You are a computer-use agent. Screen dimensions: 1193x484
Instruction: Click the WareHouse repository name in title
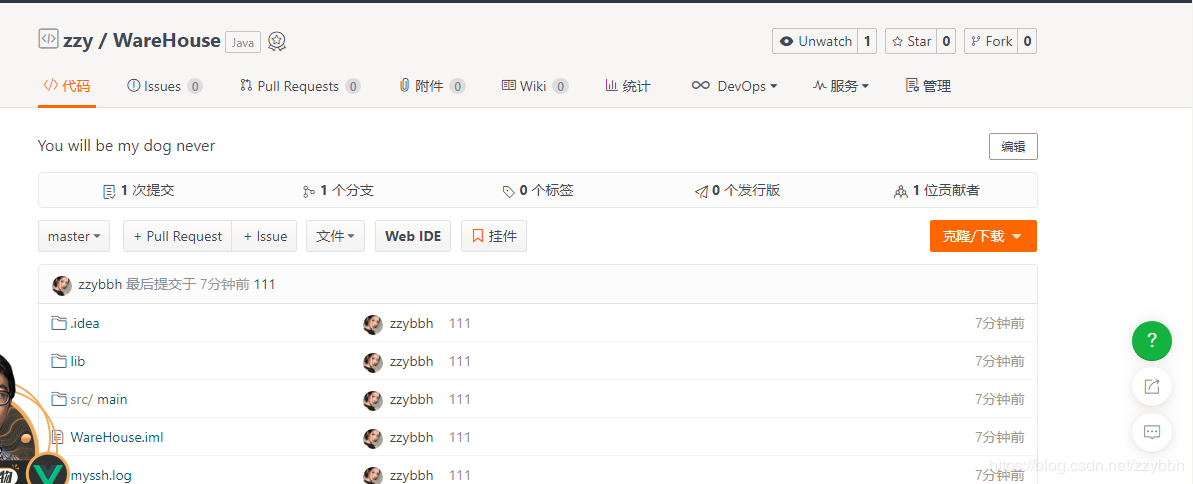pyautogui.click(x=167, y=40)
